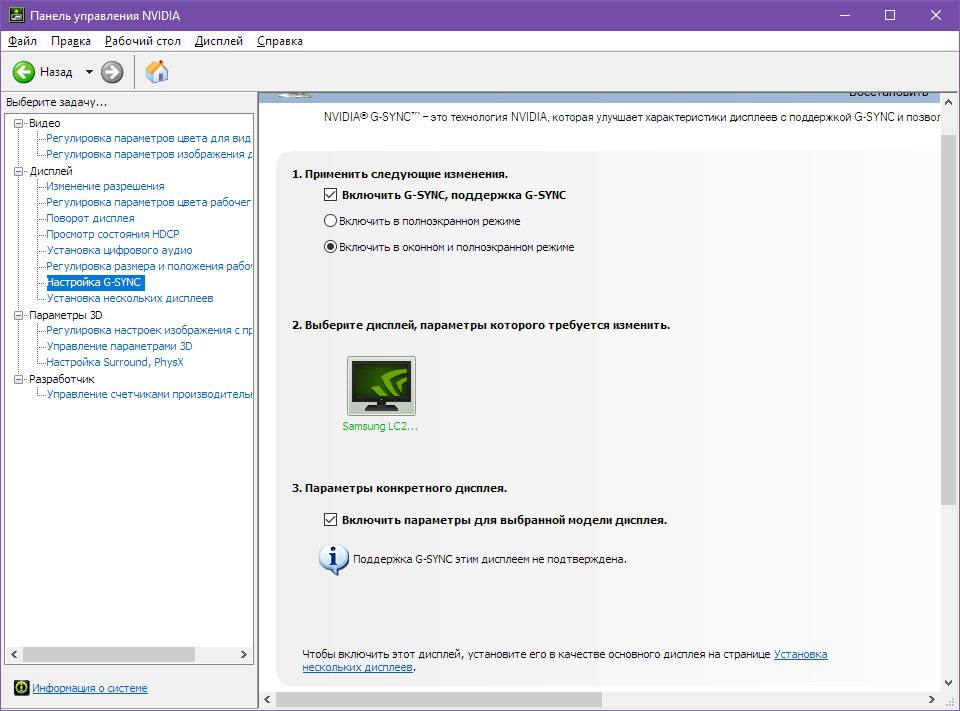Open the Back history dropdown arrow
This screenshot has width=960, height=711.
pos(89,72)
